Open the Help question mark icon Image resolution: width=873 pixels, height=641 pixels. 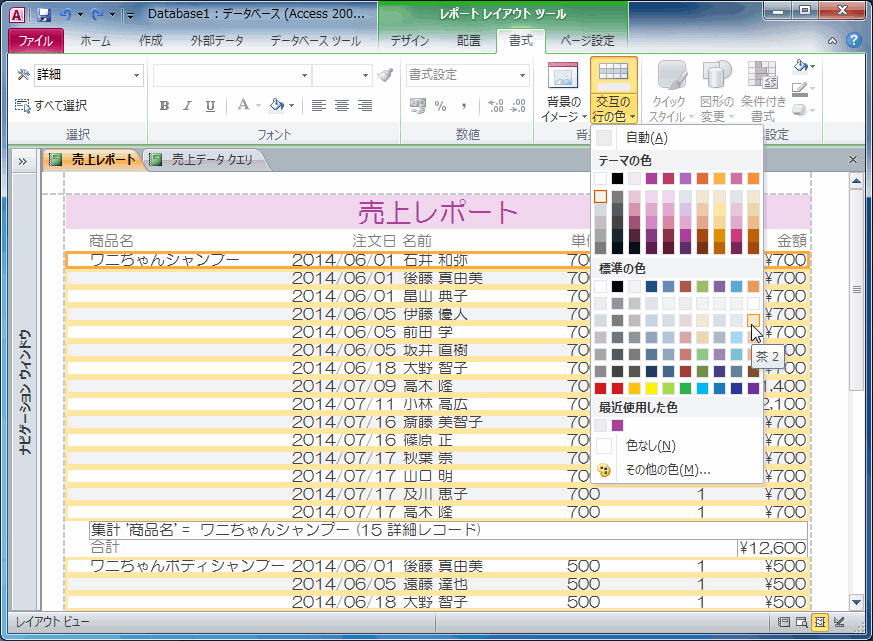(x=853, y=41)
